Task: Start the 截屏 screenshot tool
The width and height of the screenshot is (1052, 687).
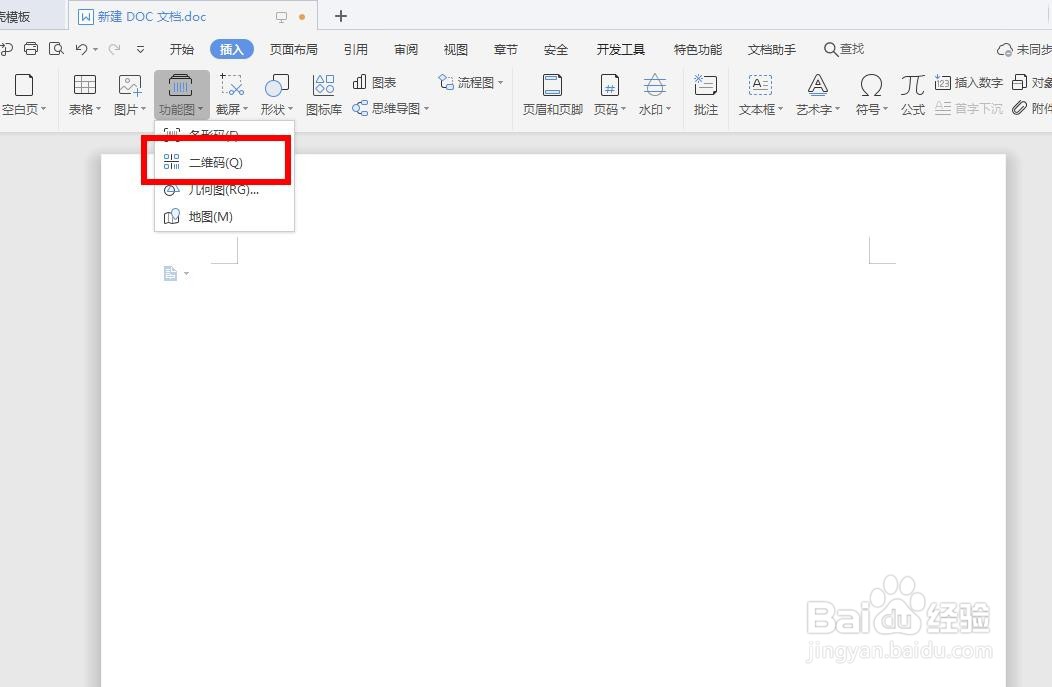Action: point(232,95)
